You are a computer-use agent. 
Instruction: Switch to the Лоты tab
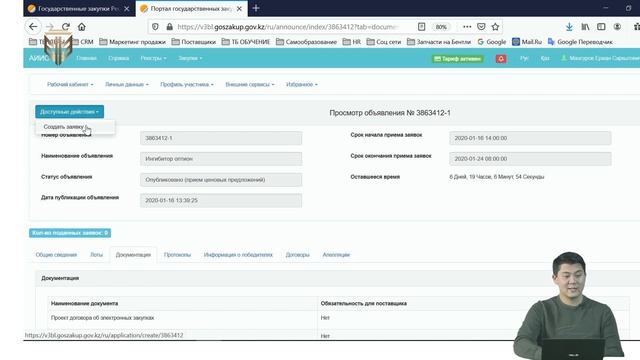(x=96, y=255)
